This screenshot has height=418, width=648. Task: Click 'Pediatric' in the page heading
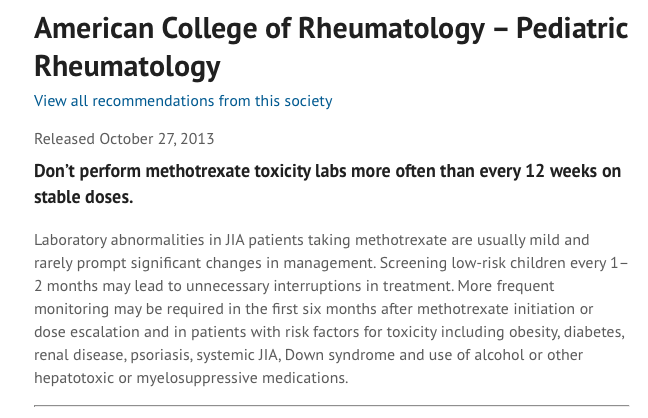[x=572, y=28]
